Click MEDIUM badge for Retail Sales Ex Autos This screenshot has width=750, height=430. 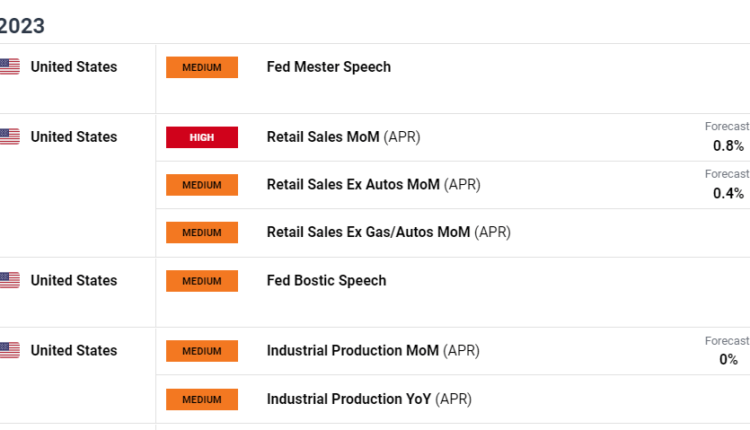202,185
